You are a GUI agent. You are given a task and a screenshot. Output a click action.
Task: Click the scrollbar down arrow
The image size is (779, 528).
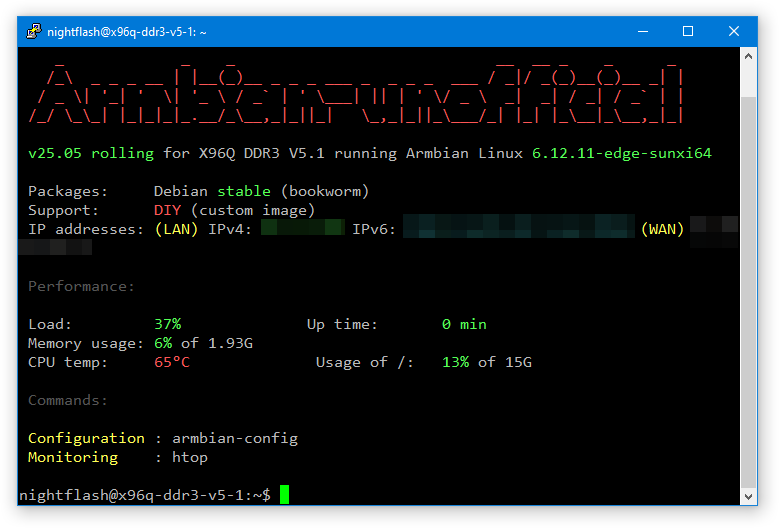point(749,496)
